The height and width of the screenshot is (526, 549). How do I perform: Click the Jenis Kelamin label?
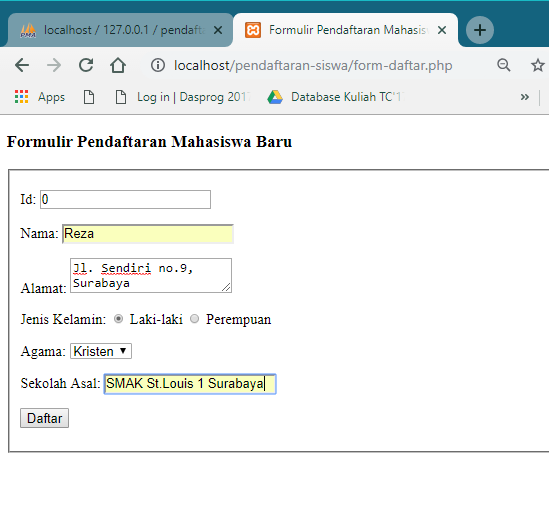(x=63, y=319)
